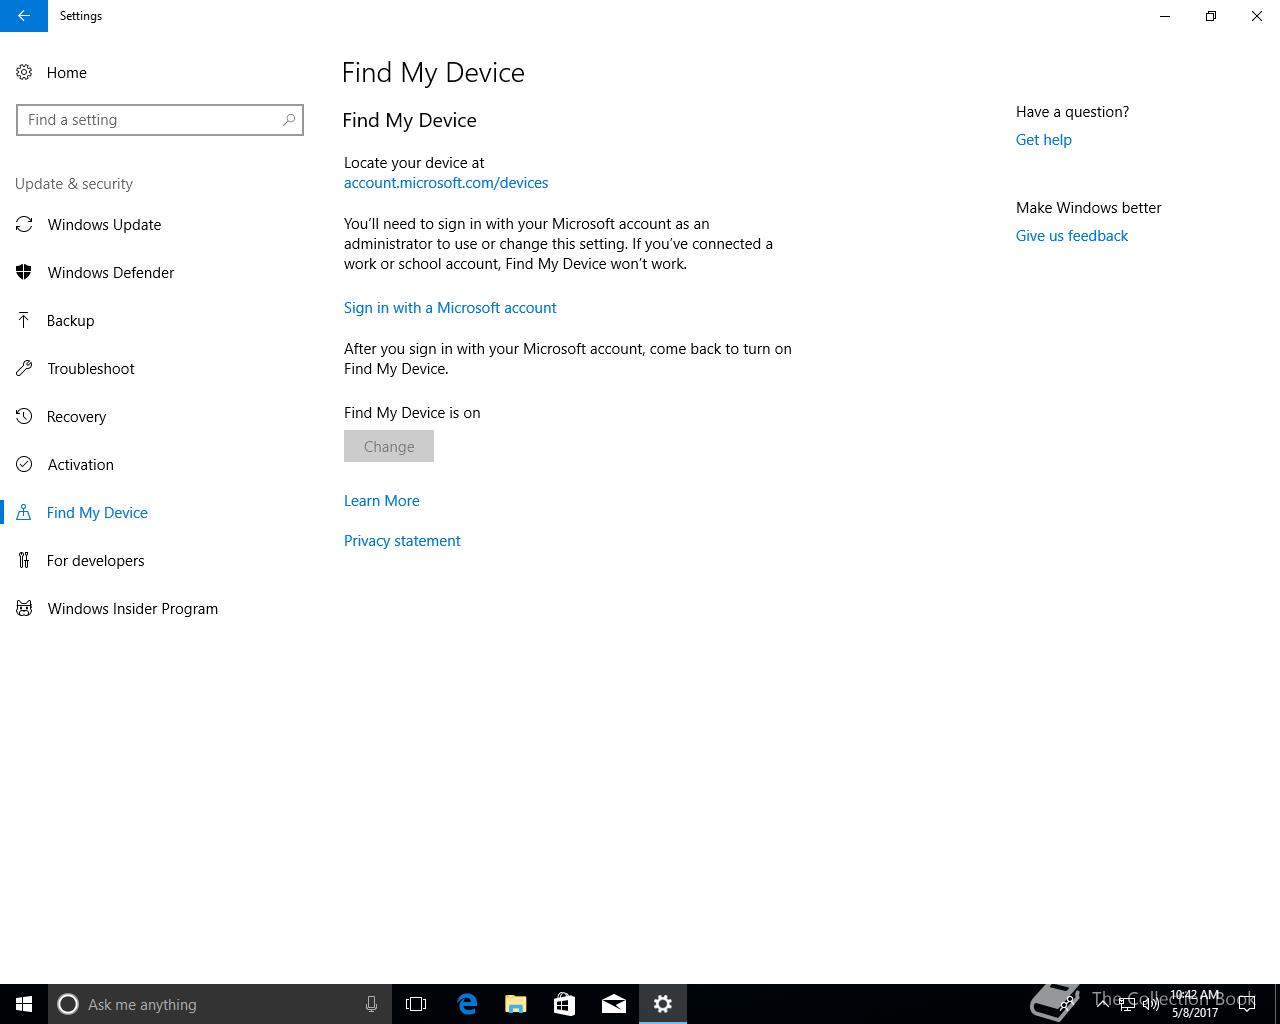Click Sign in with a Microsoft account

pyautogui.click(x=450, y=308)
